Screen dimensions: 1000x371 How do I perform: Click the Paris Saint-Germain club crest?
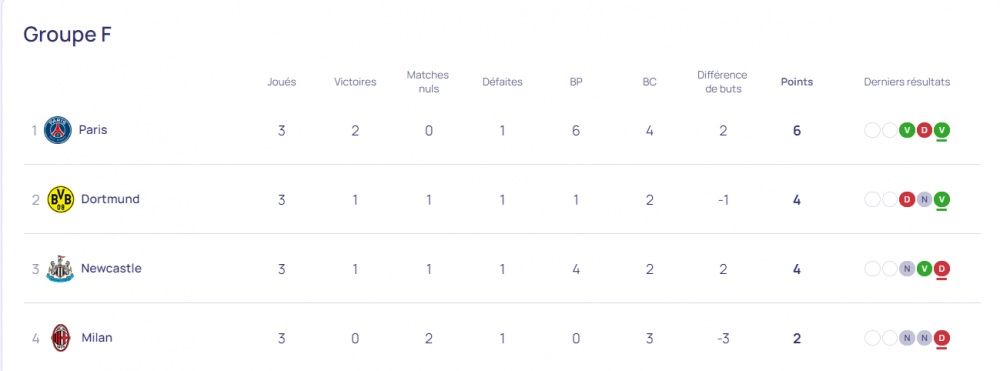58,130
